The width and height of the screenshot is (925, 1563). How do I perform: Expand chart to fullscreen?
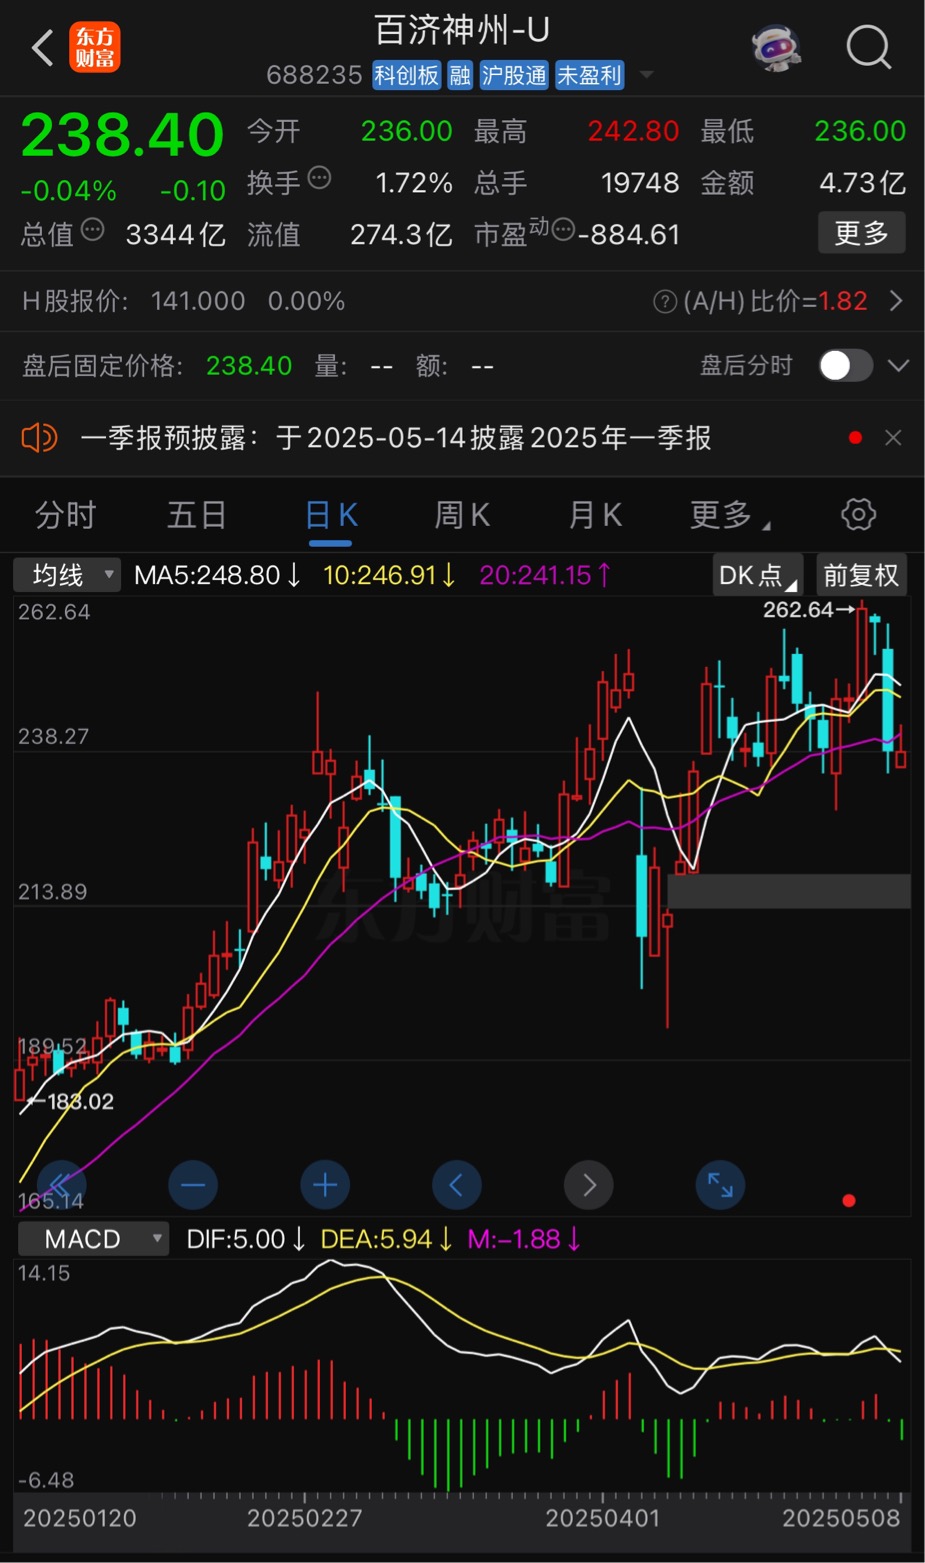coord(720,1185)
